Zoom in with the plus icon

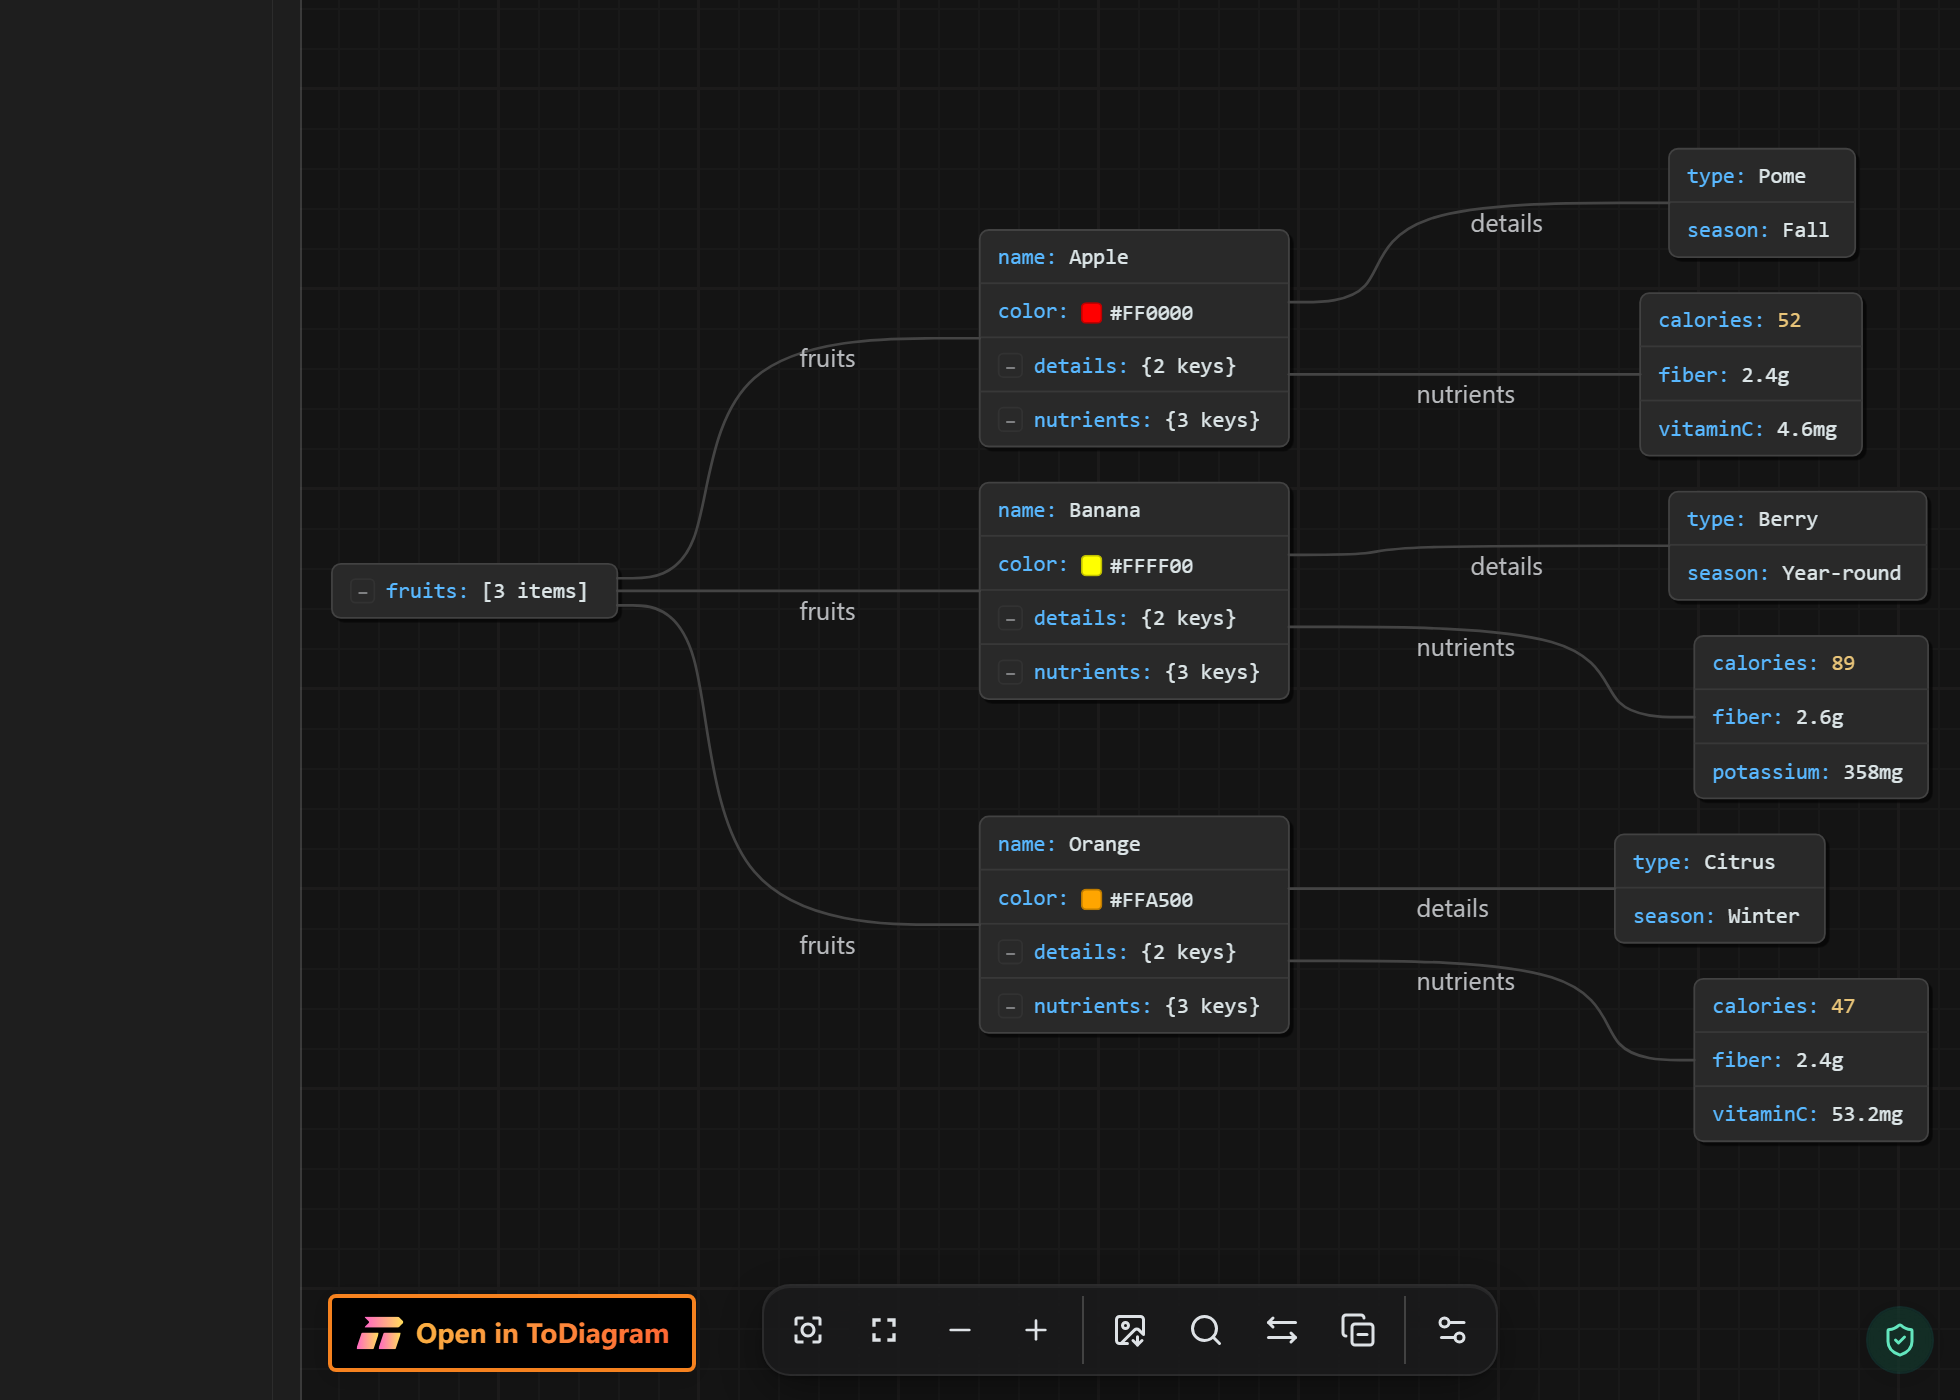tap(1036, 1330)
